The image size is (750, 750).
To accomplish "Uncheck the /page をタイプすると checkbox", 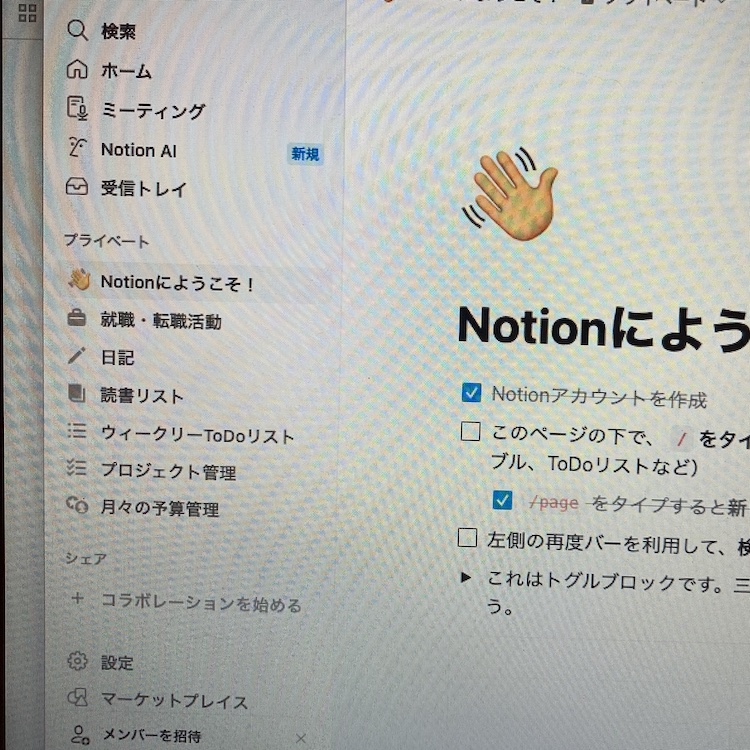I will click(x=502, y=500).
